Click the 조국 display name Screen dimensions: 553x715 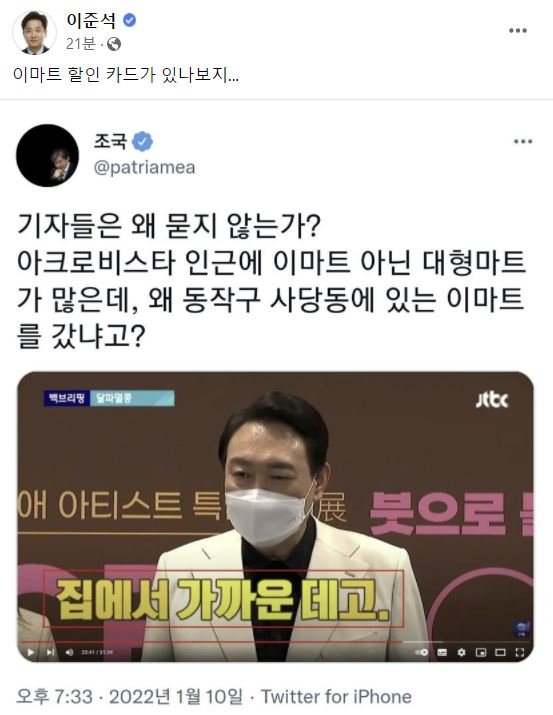[x=110, y=141]
